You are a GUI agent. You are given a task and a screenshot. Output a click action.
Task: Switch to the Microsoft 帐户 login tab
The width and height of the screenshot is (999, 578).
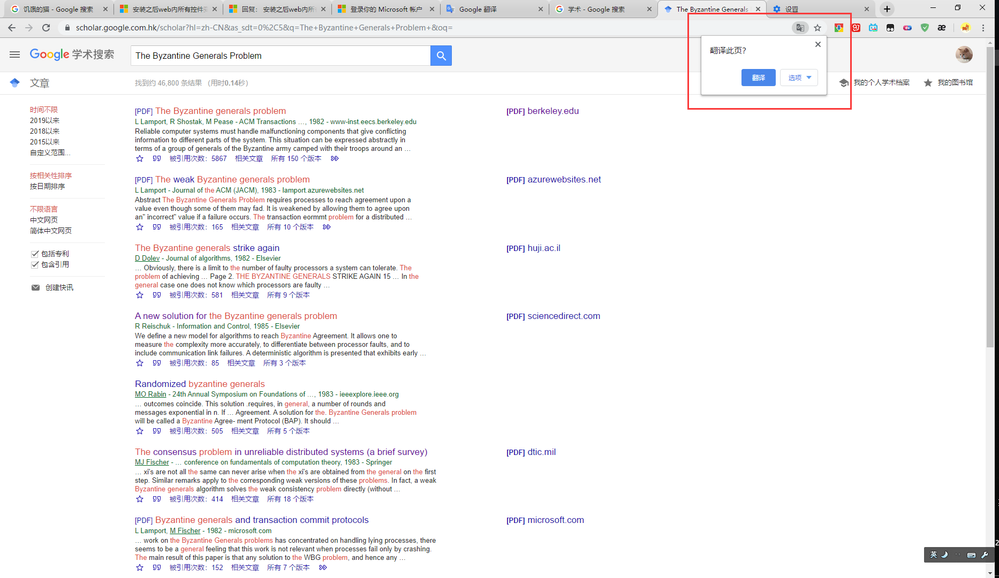pos(385,9)
